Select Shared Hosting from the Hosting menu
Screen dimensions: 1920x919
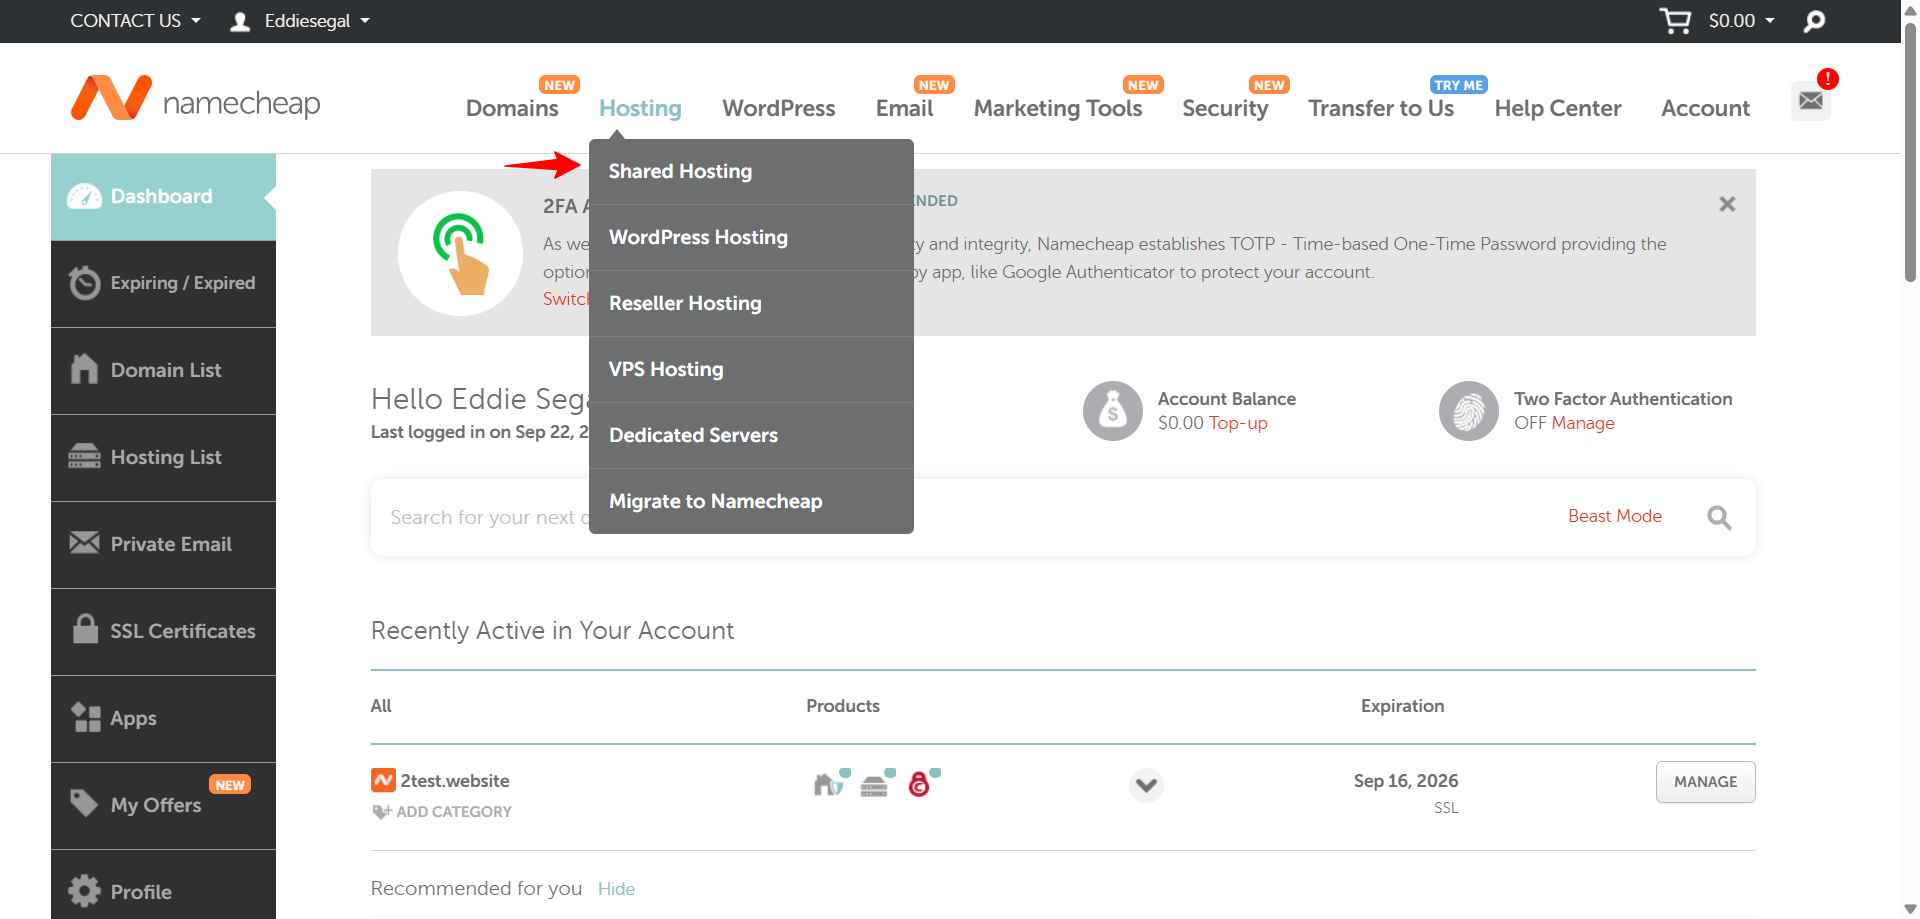[680, 171]
